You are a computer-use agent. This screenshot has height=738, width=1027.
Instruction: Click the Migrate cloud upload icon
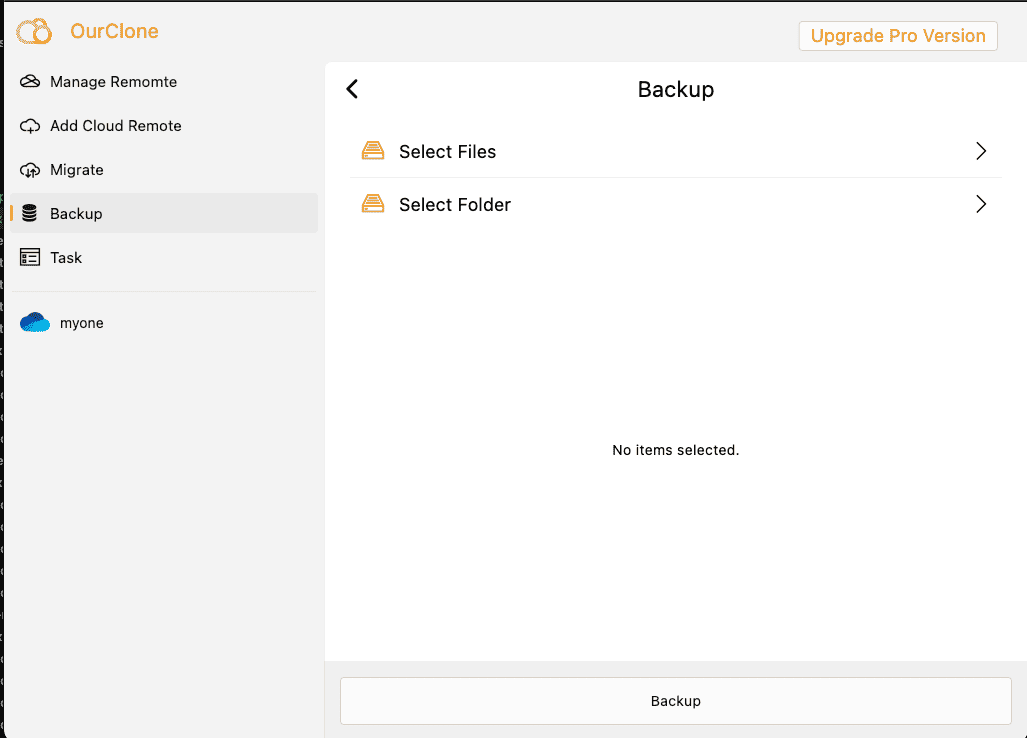pos(30,170)
